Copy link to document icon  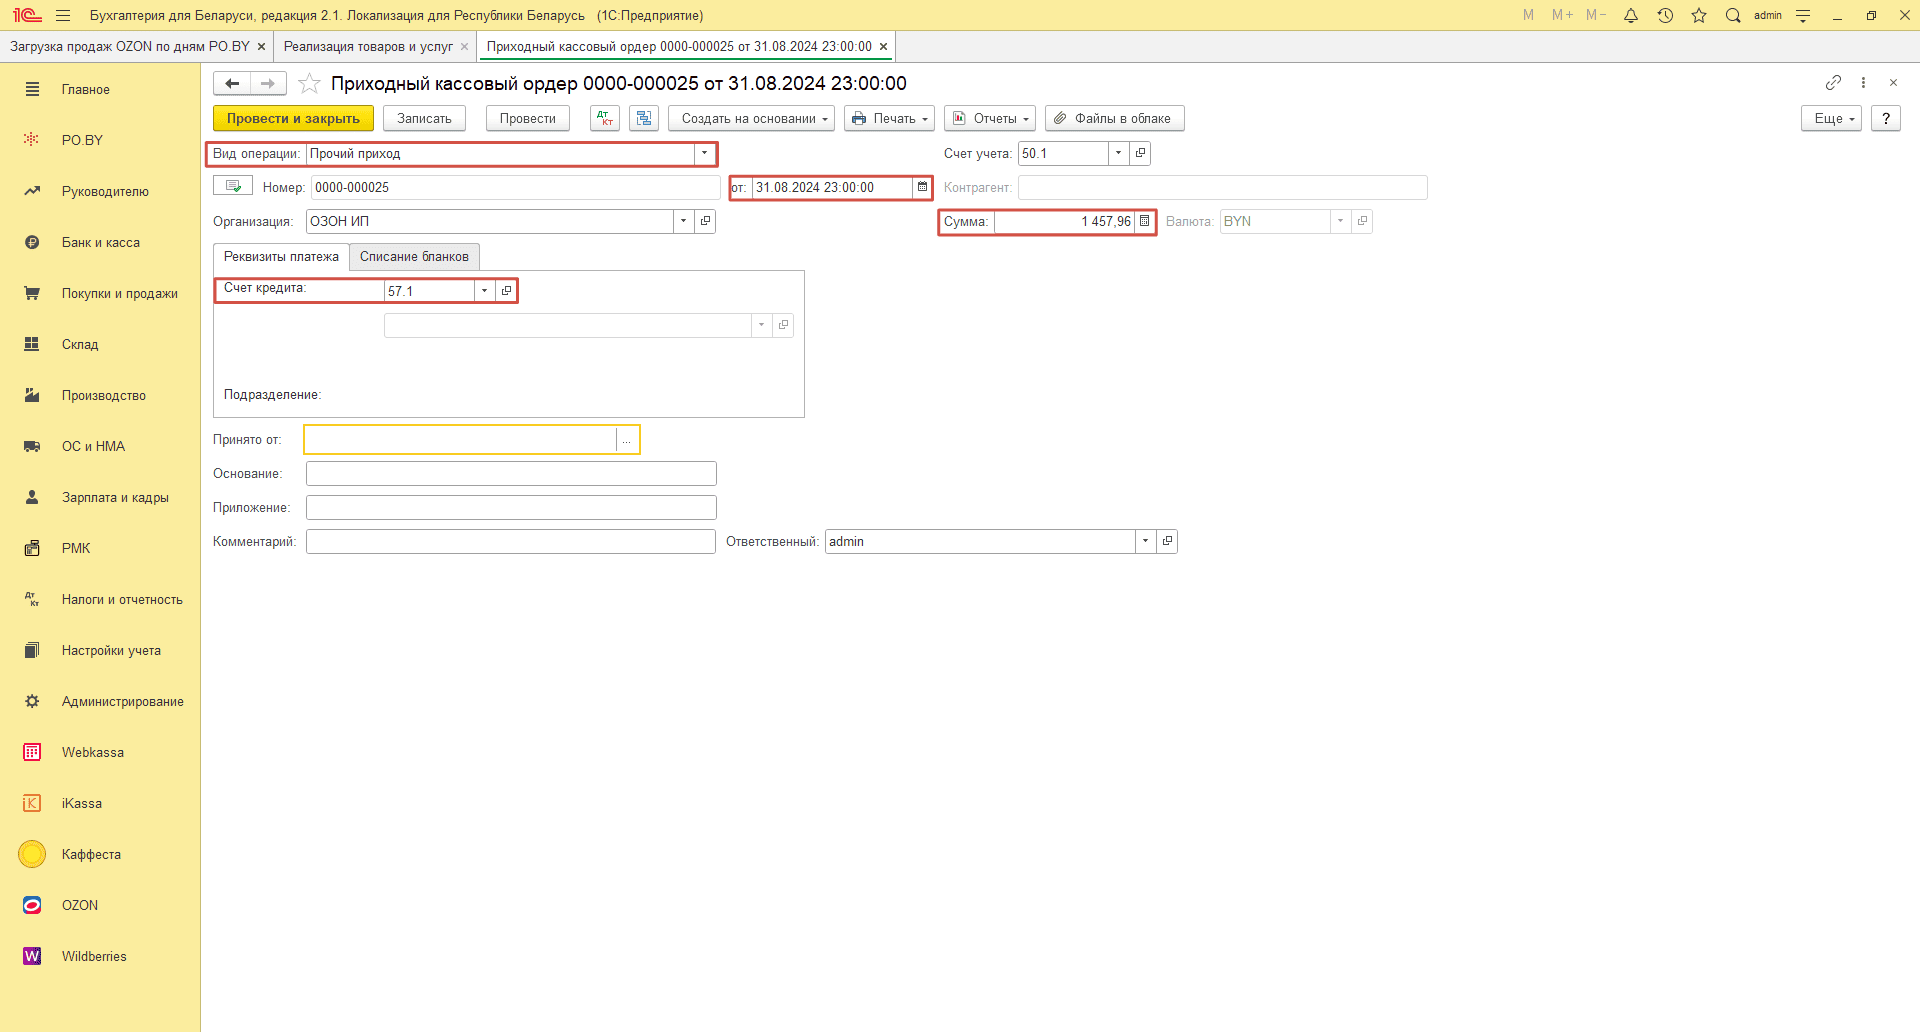click(x=1833, y=82)
